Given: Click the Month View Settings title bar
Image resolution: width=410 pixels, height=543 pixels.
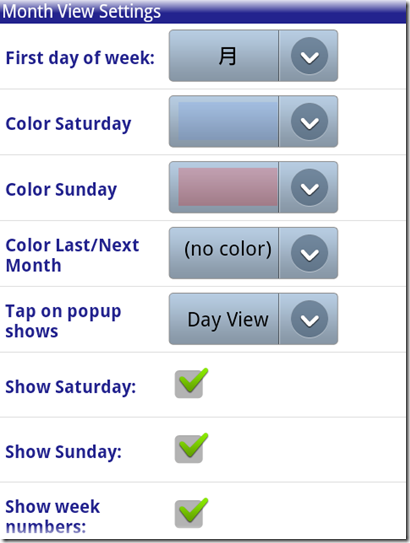Looking at the screenshot, I should [203, 11].
